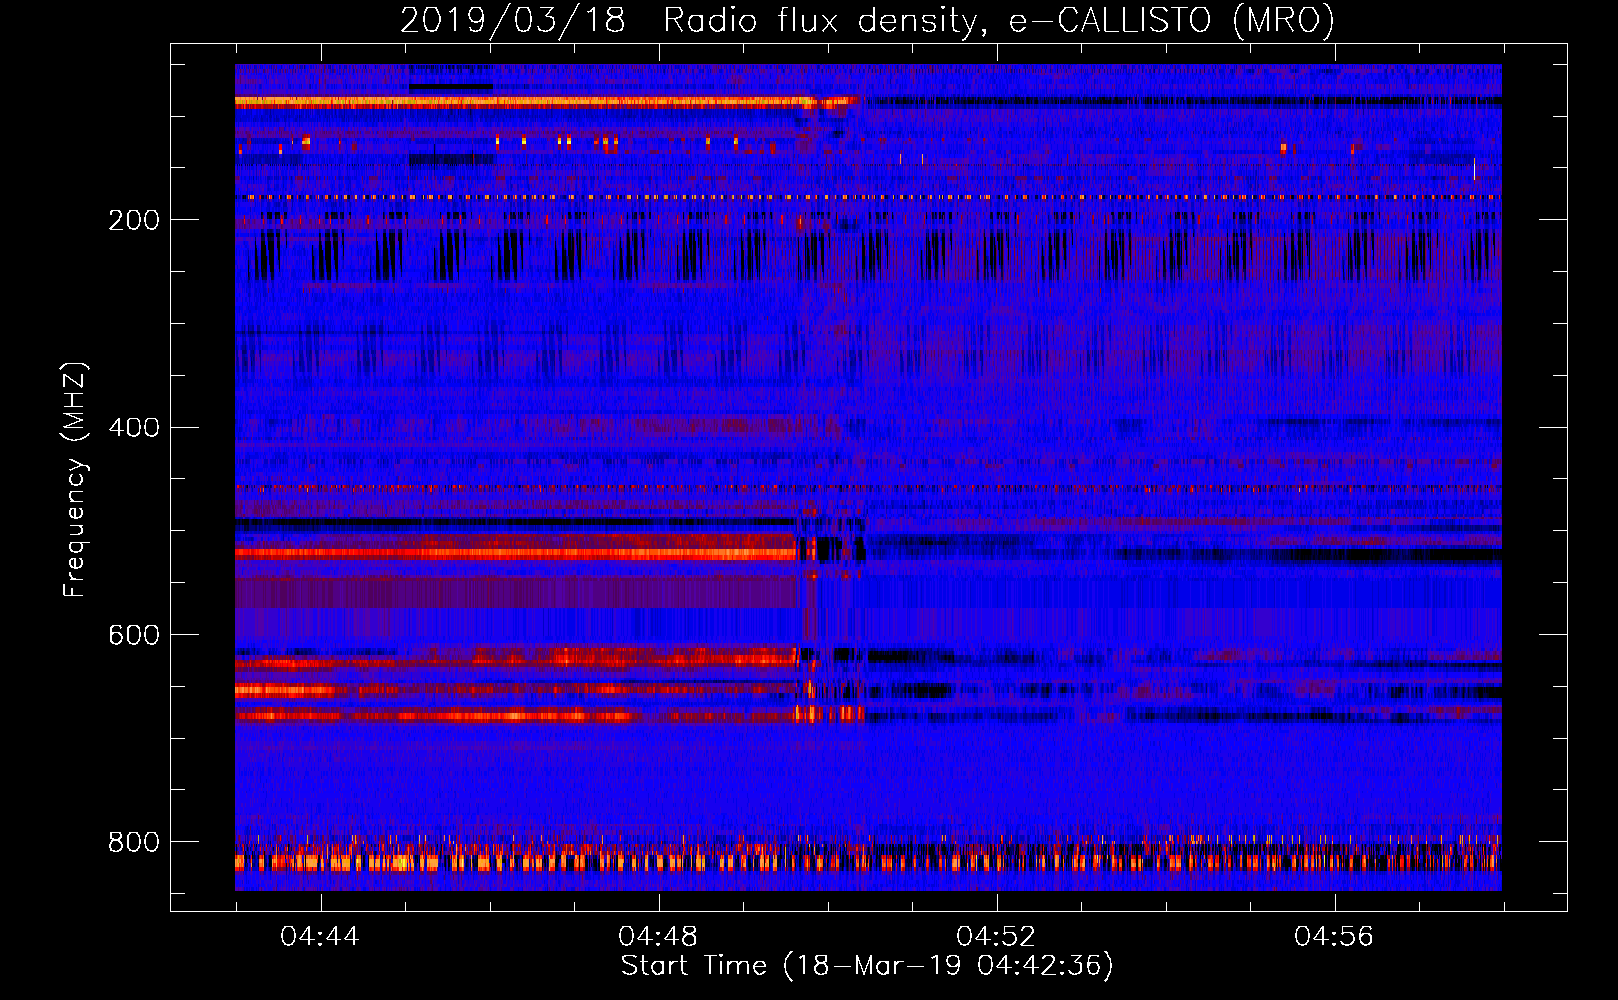Click the "Frequency (MHZ)" y-axis label
Screen dimensions: 1618x1000
click(75, 479)
